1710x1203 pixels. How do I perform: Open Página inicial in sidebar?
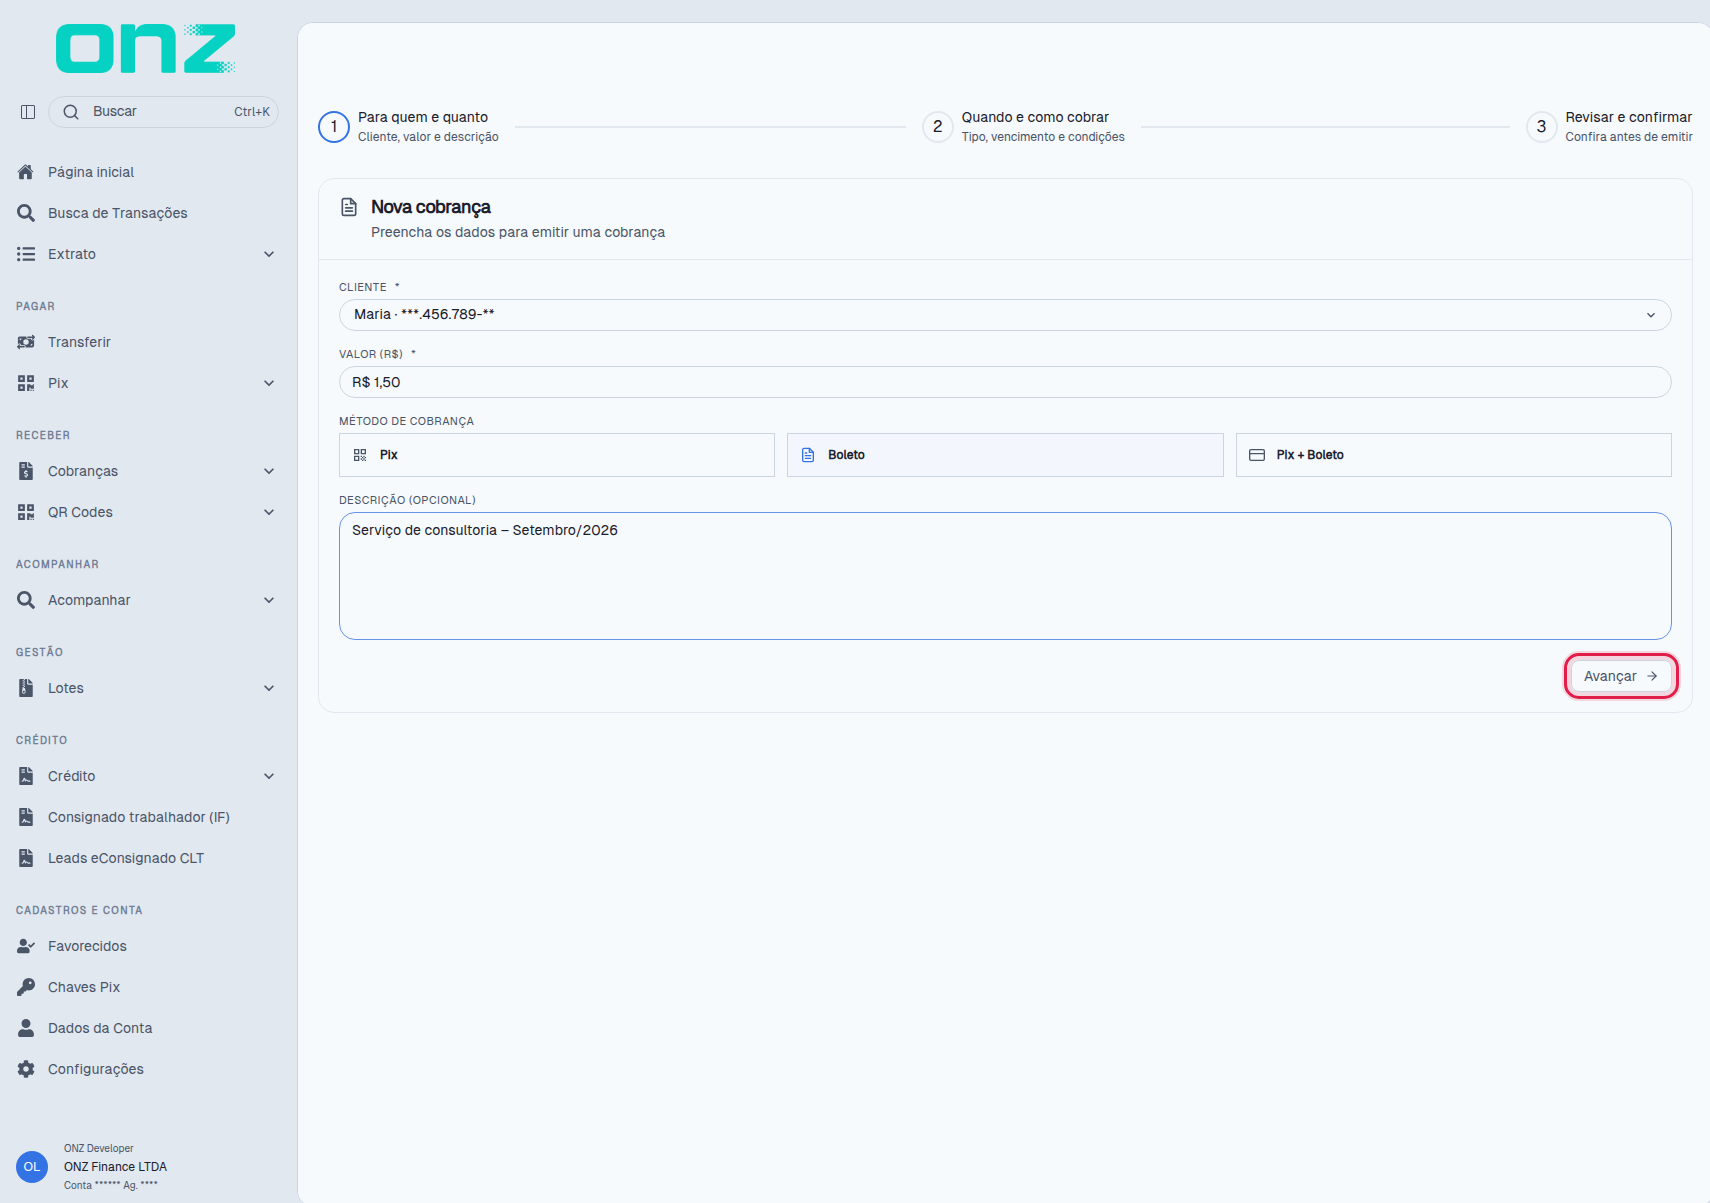tap(91, 172)
